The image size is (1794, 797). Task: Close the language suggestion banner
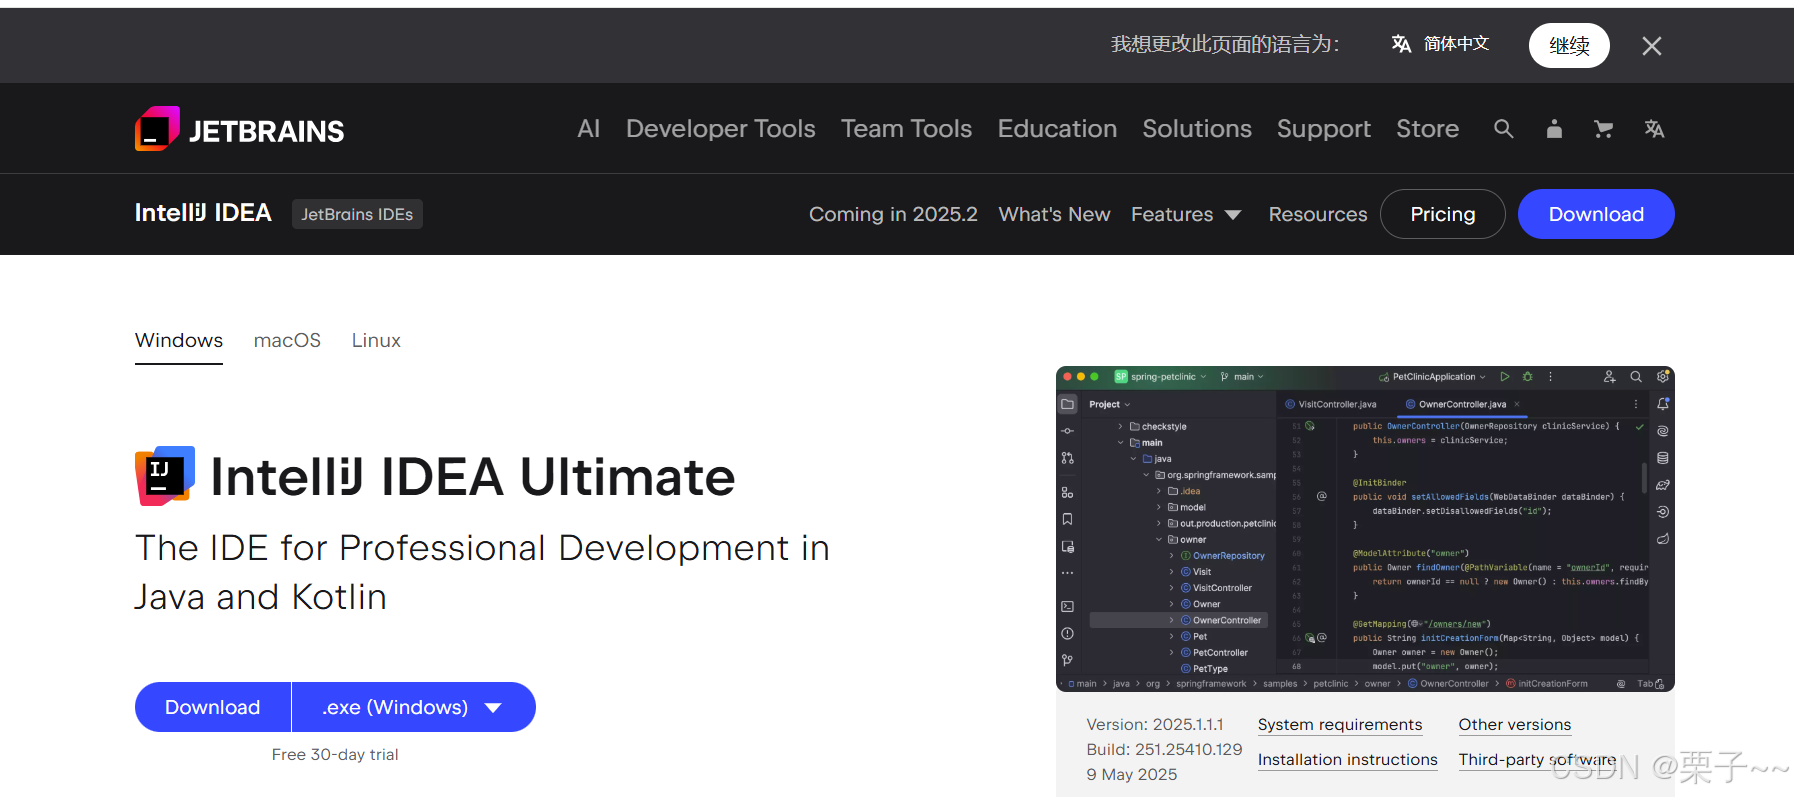point(1652,46)
